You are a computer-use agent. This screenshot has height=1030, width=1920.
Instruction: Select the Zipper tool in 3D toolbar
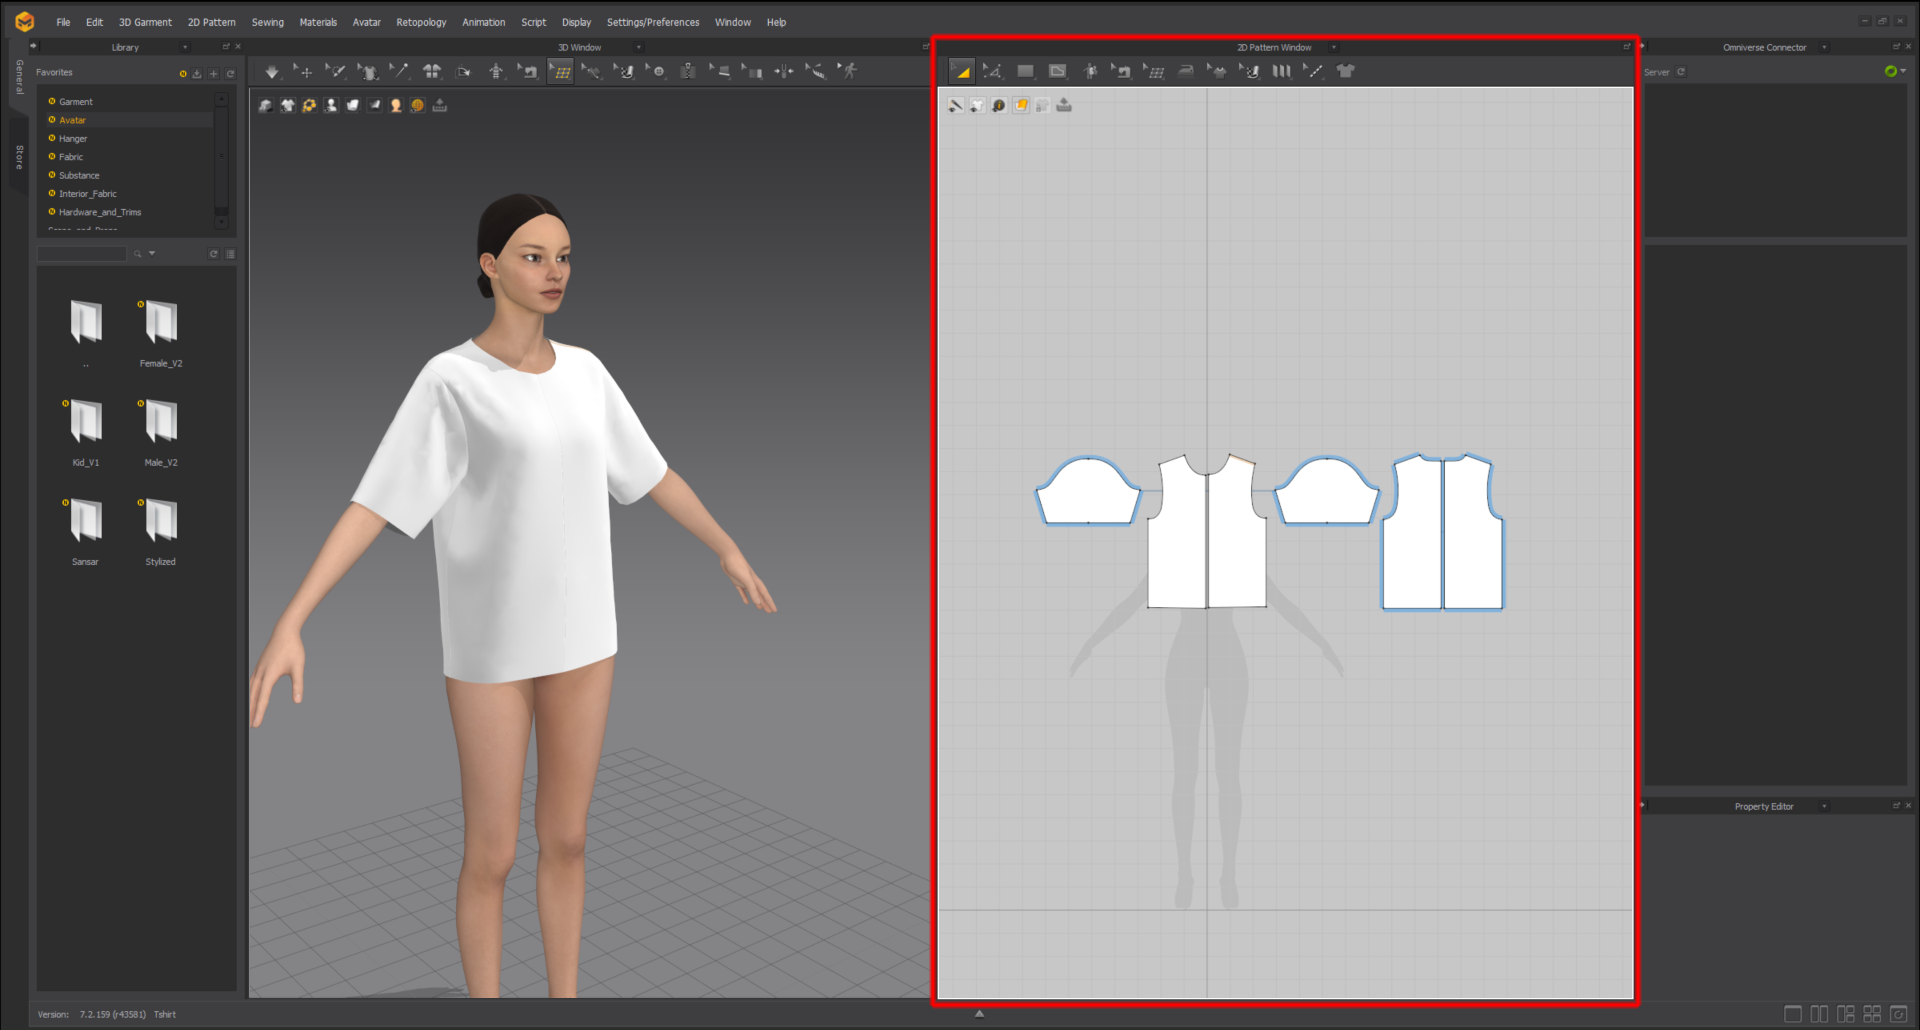pyautogui.click(x=688, y=71)
